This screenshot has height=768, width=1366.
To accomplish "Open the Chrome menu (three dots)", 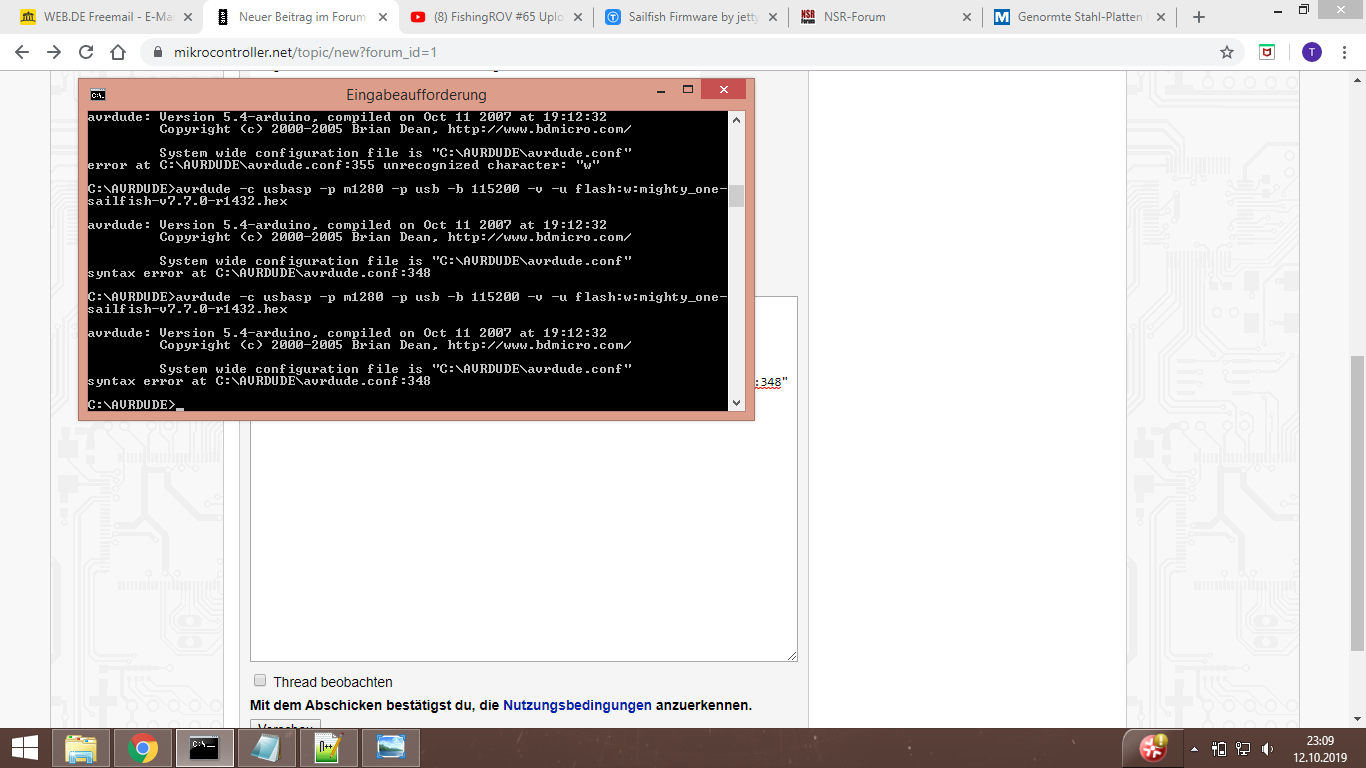I will pyautogui.click(x=1343, y=51).
